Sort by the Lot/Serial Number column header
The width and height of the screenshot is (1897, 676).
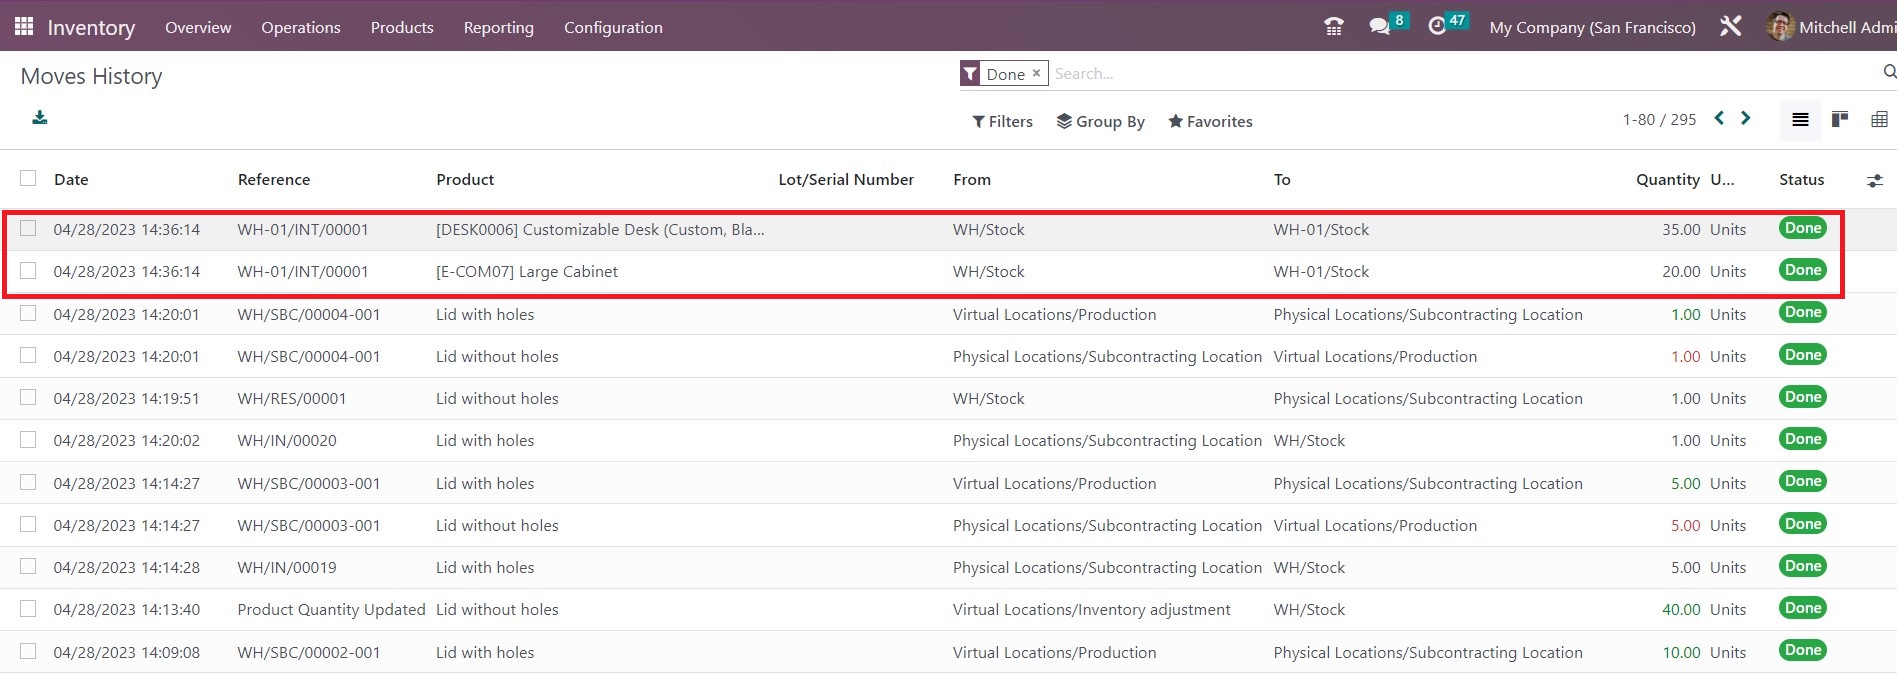point(846,179)
